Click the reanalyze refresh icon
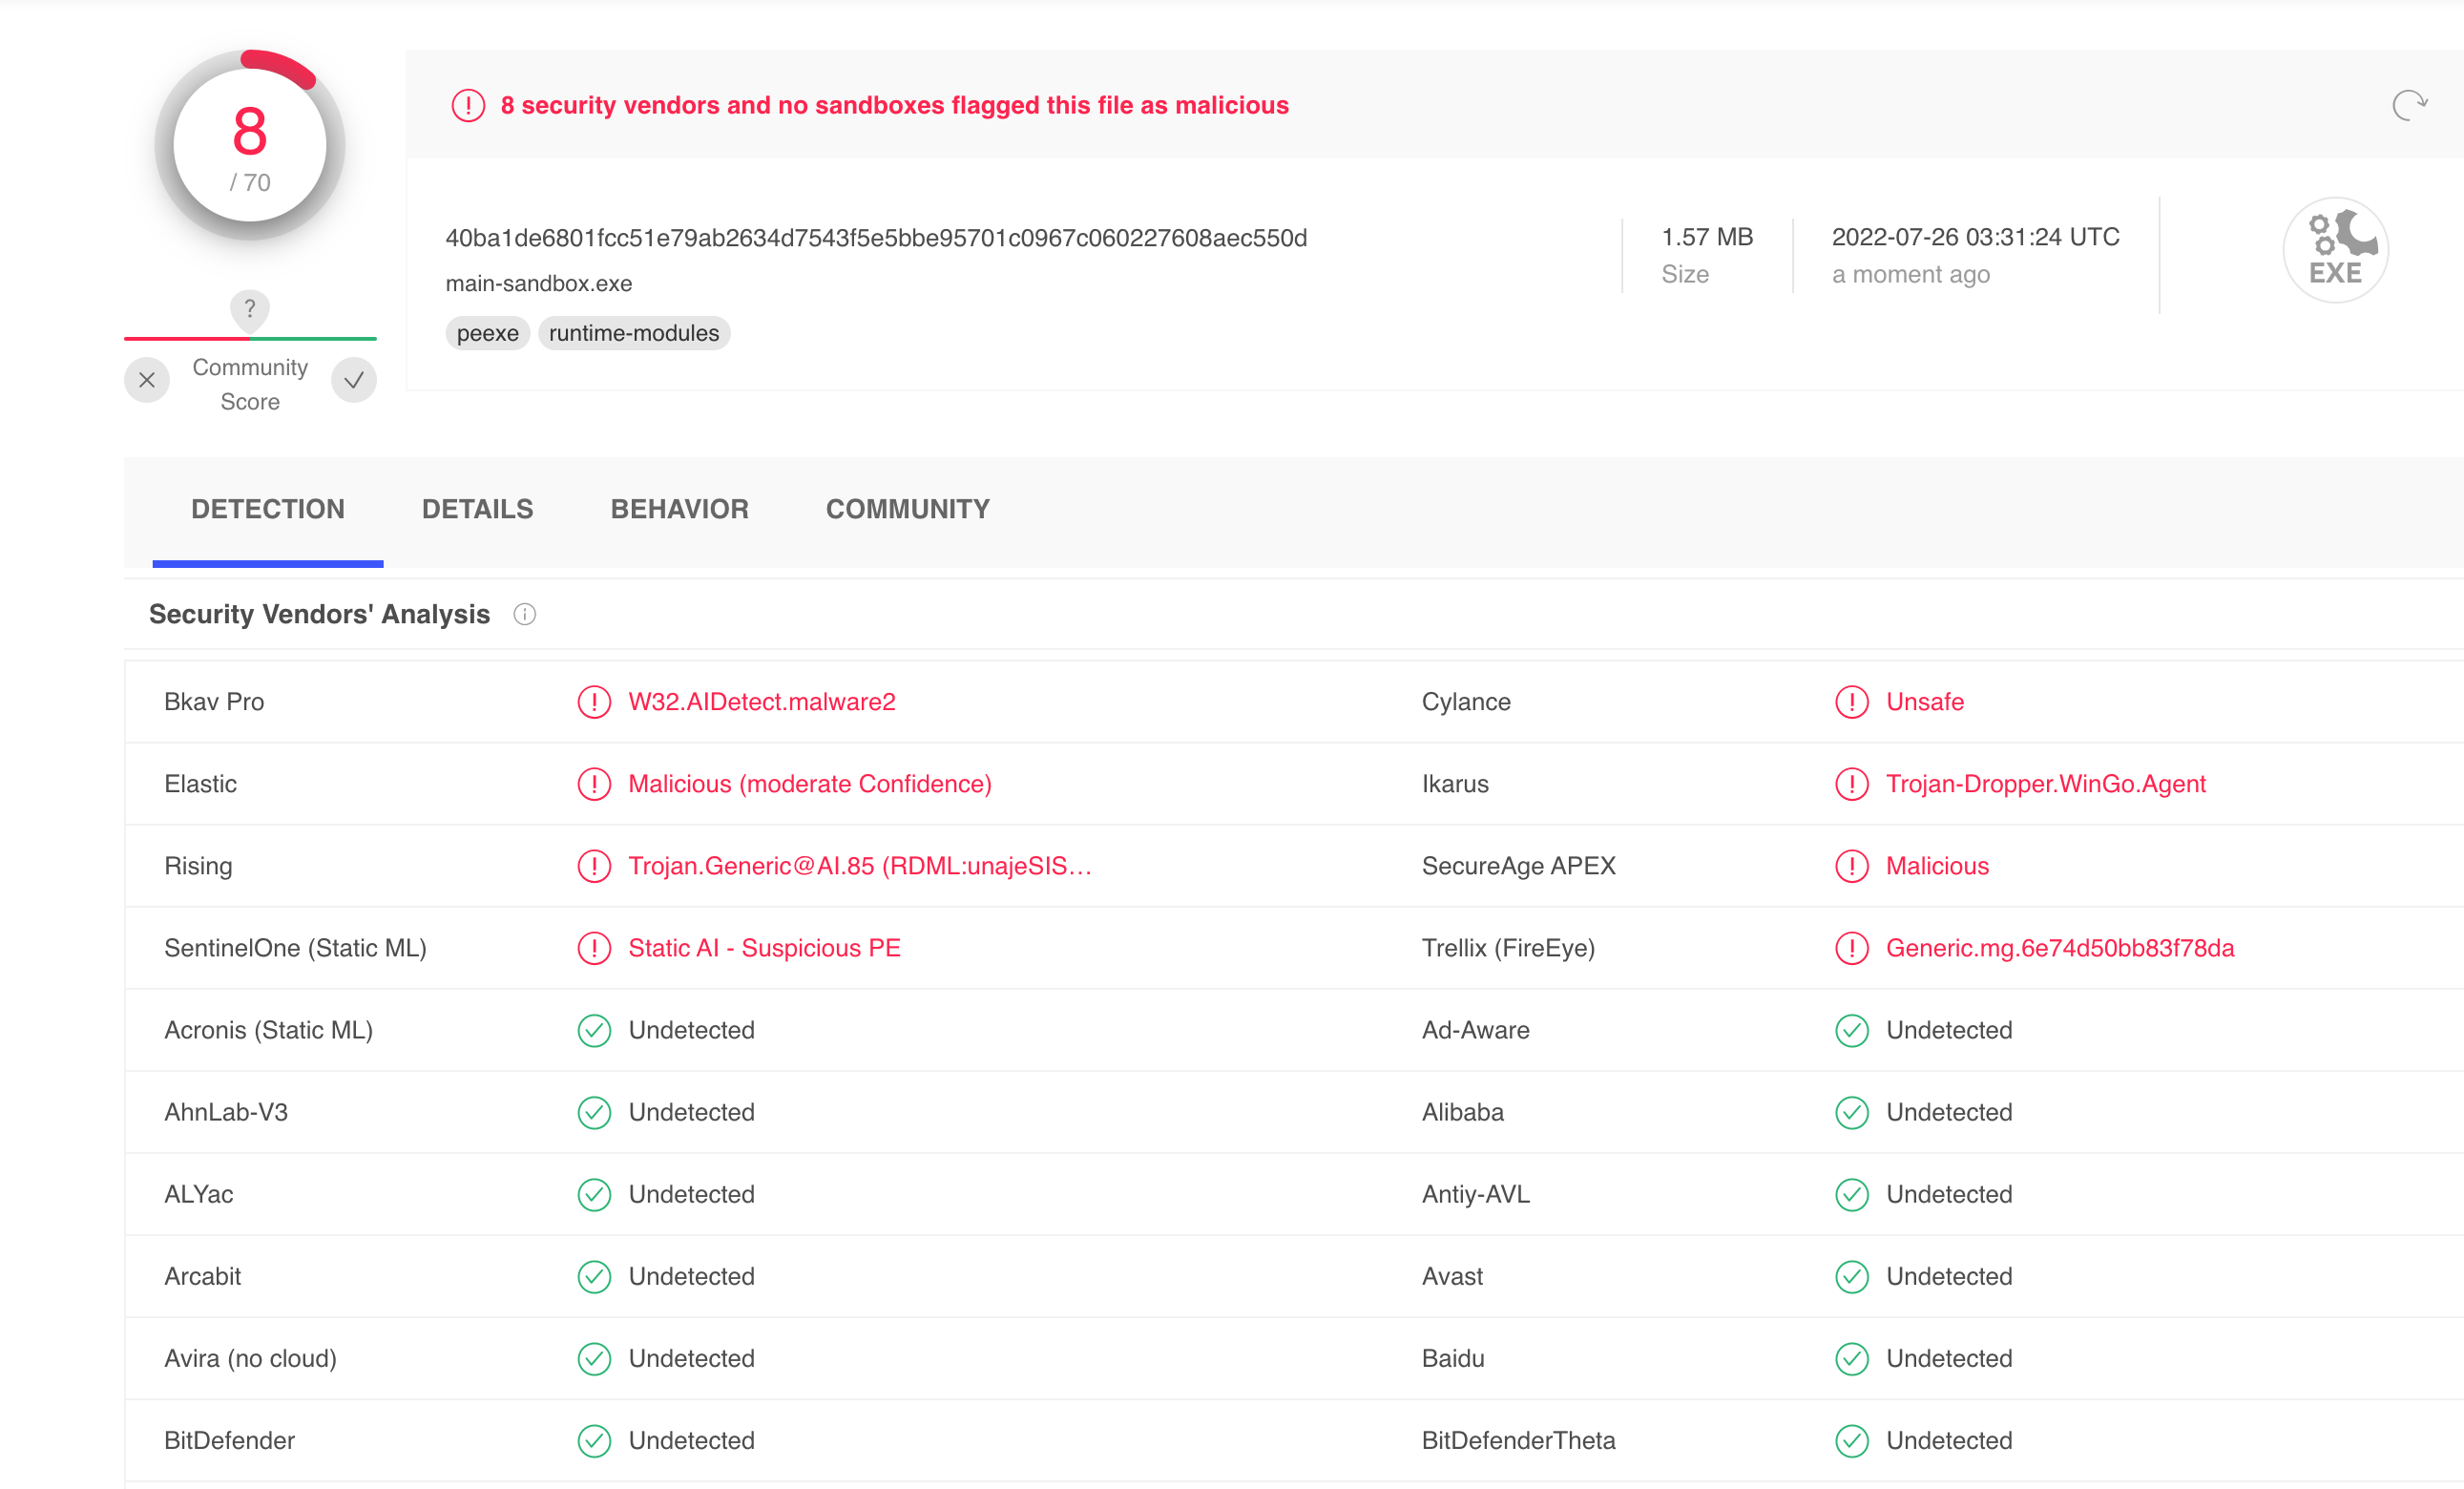The height and width of the screenshot is (1489, 2464). 2408,105
